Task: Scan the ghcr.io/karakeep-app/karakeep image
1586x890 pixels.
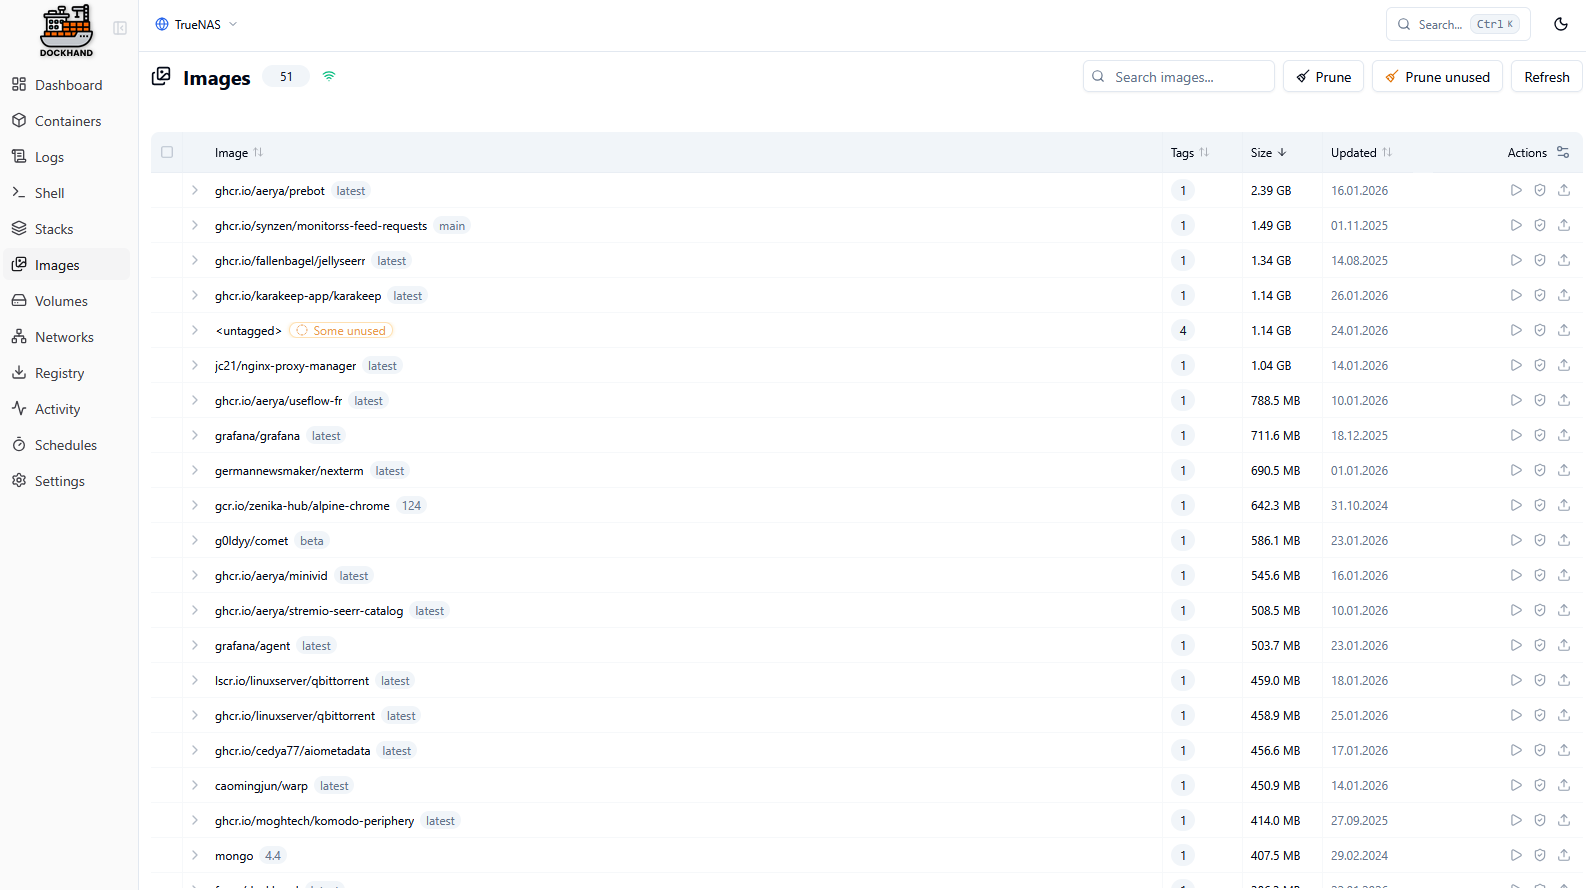Action: (1540, 295)
